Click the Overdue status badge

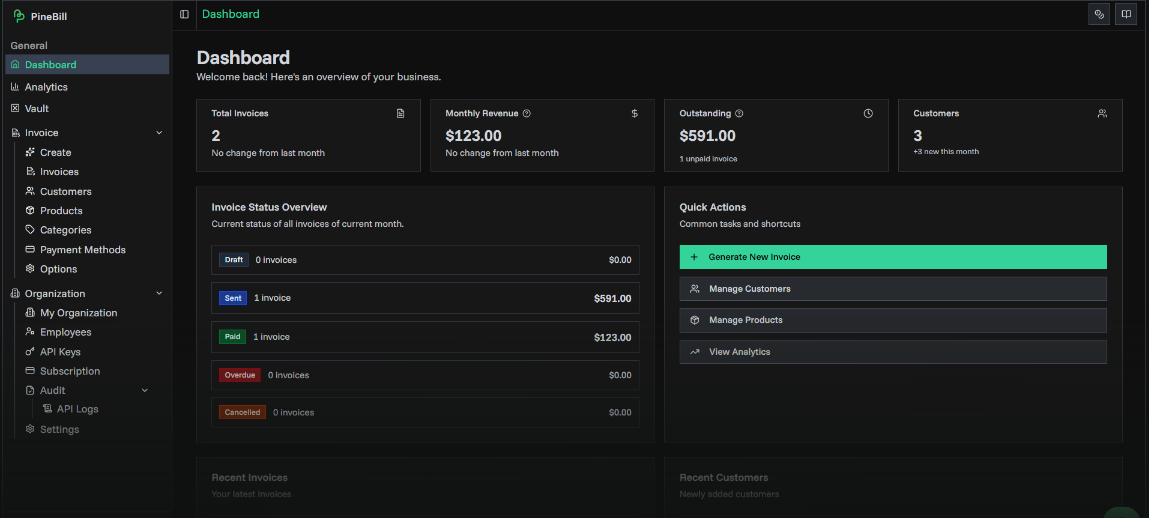pos(240,375)
